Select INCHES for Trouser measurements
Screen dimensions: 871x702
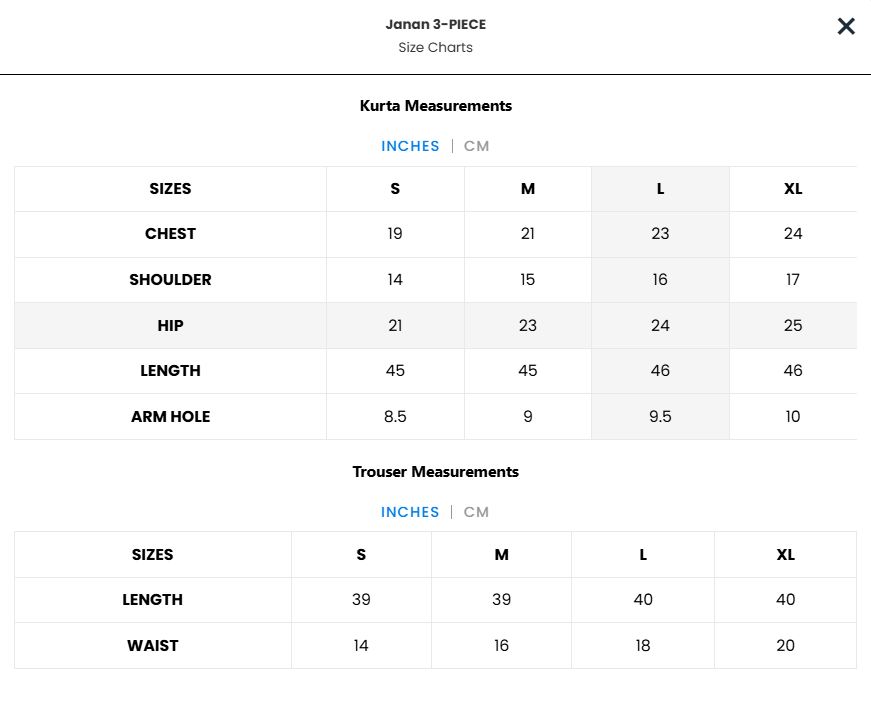click(410, 512)
